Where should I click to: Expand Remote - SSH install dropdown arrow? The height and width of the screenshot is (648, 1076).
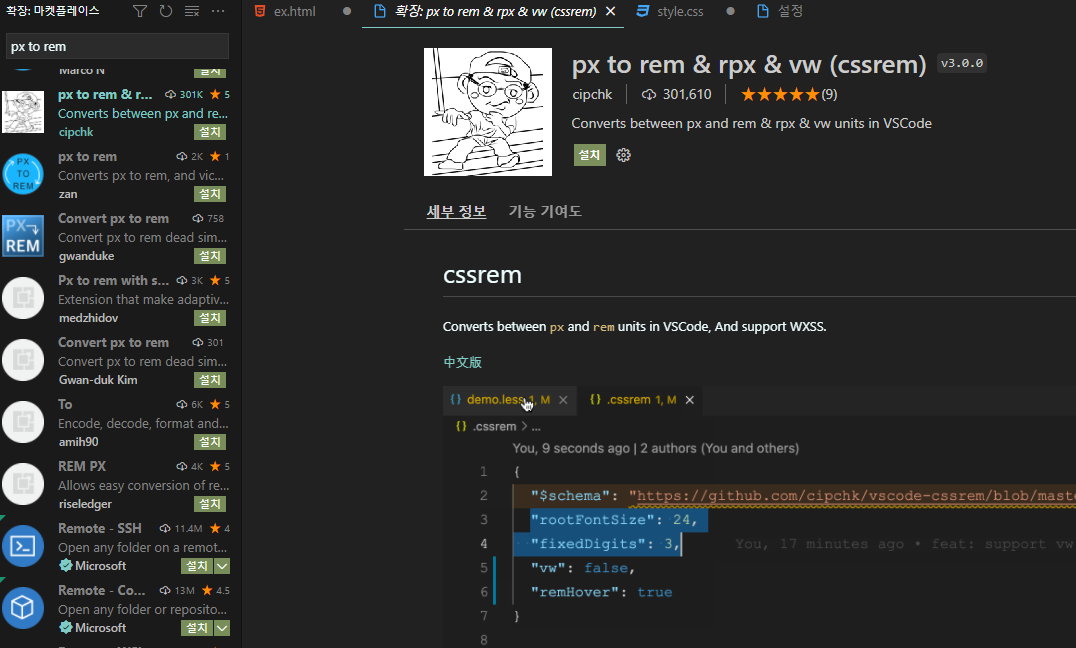[x=222, y=566]
